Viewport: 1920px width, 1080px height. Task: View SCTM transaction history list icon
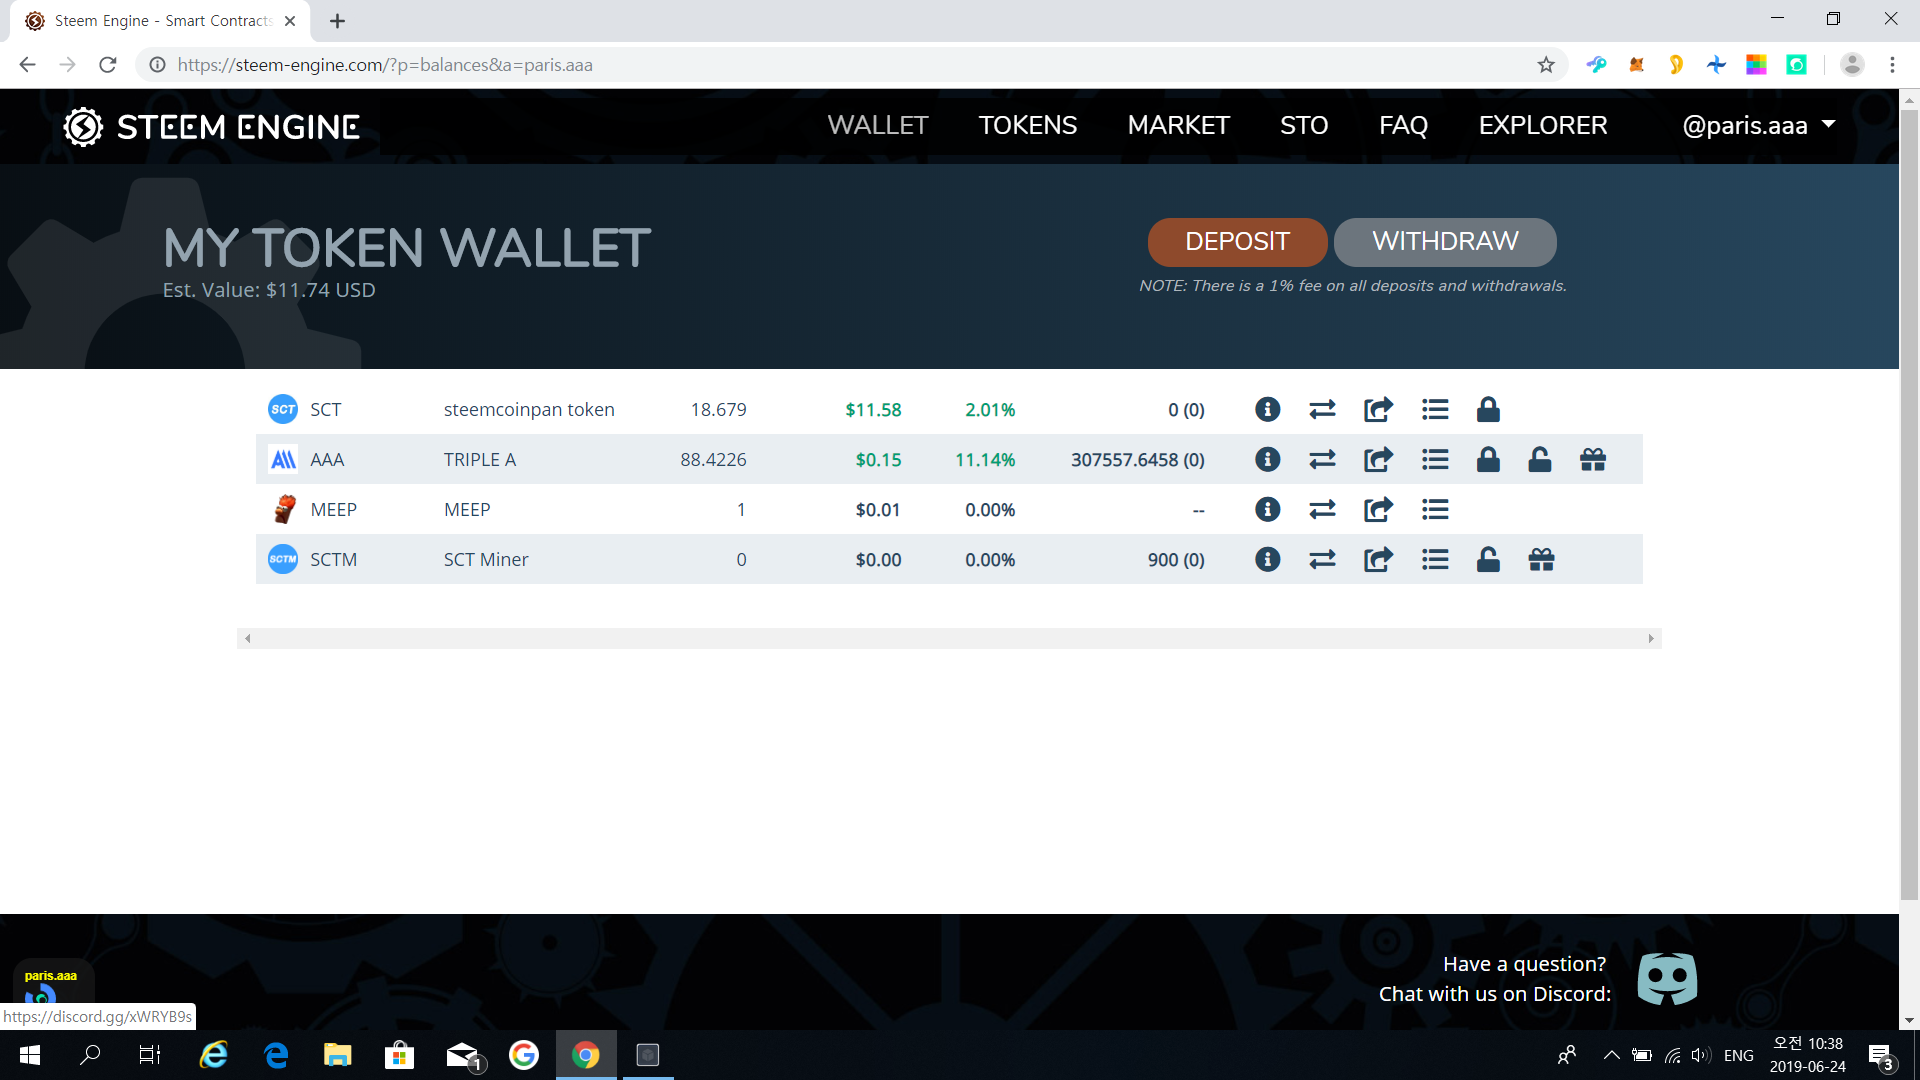[1435, 559]
